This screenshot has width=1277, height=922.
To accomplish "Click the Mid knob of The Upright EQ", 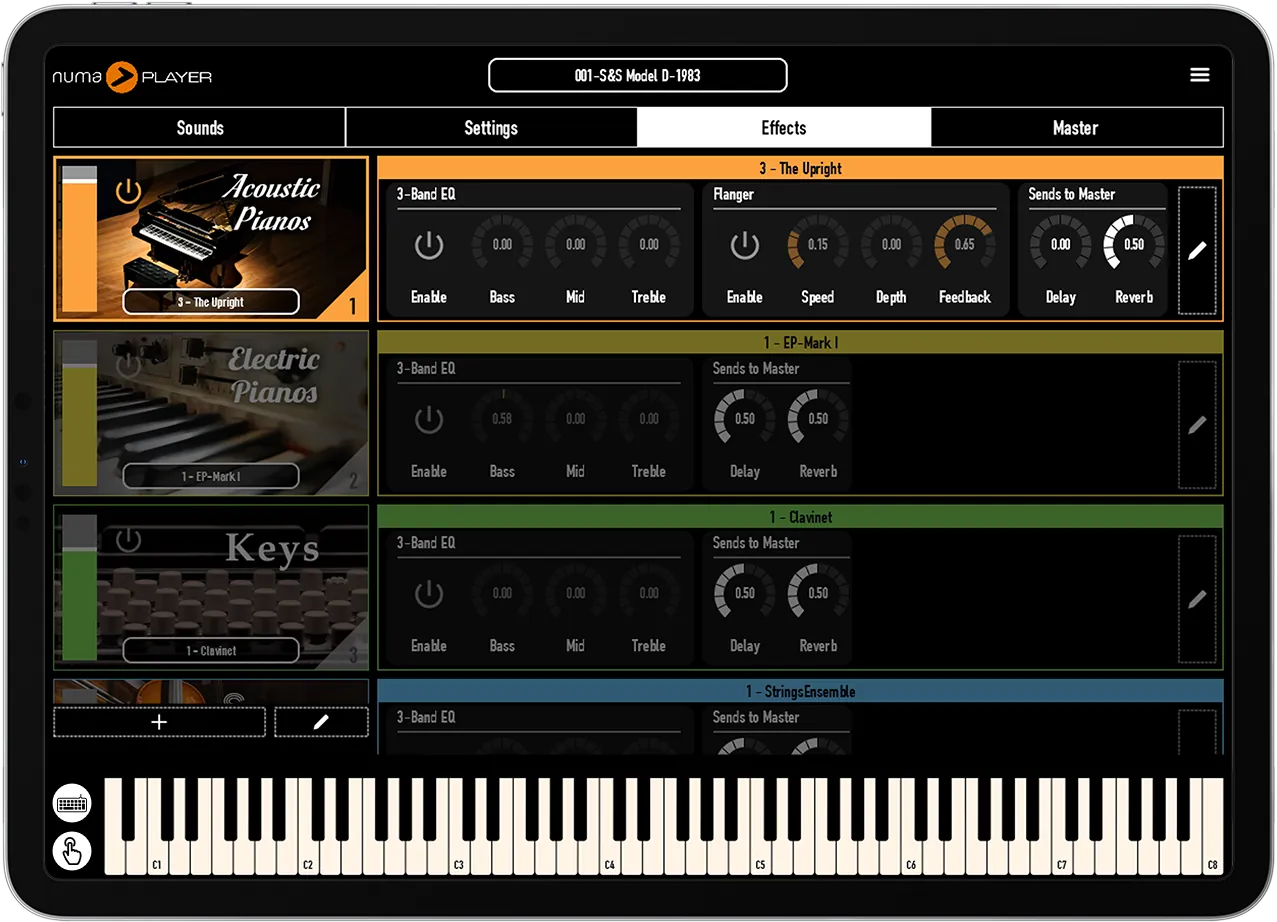I will coord(576,245).
